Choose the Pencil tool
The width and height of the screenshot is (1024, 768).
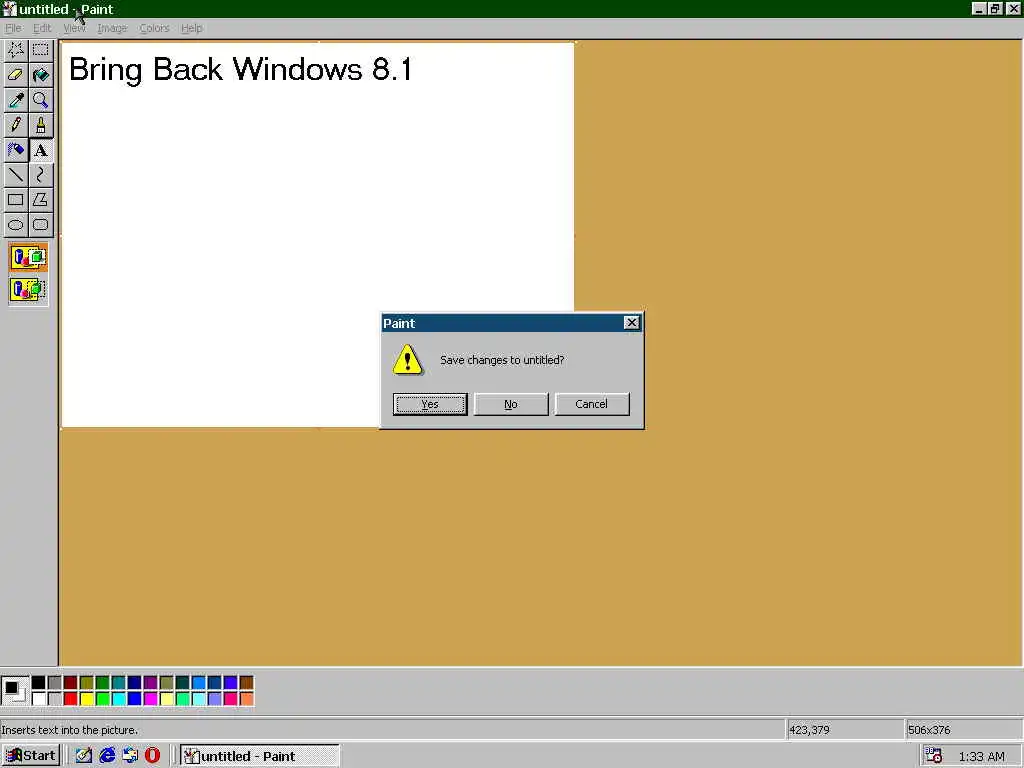click(x=16, y=125)
